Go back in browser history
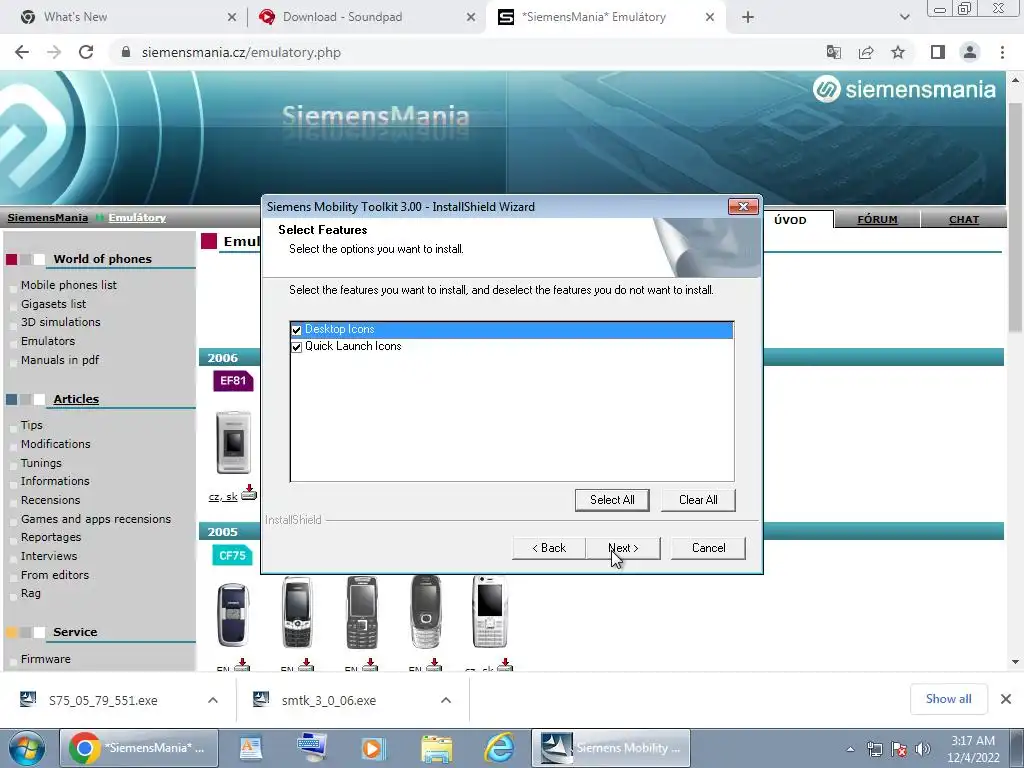This screenshot has height=768, width=1024. pos(22,52)
